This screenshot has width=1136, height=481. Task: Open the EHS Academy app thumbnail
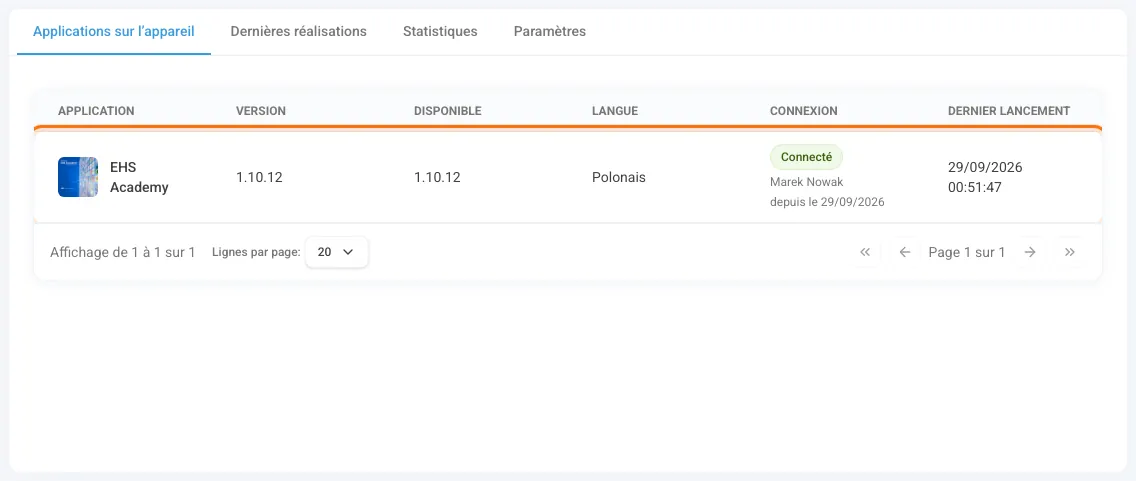(x=78, y=177)
